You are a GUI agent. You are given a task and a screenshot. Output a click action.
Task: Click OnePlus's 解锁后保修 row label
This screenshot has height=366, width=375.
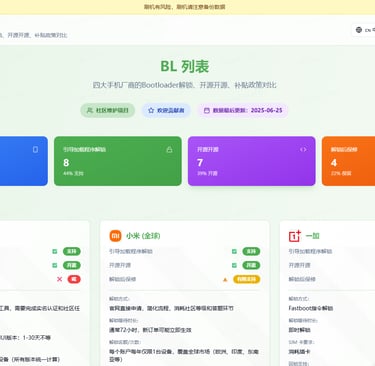coord(302,279)
